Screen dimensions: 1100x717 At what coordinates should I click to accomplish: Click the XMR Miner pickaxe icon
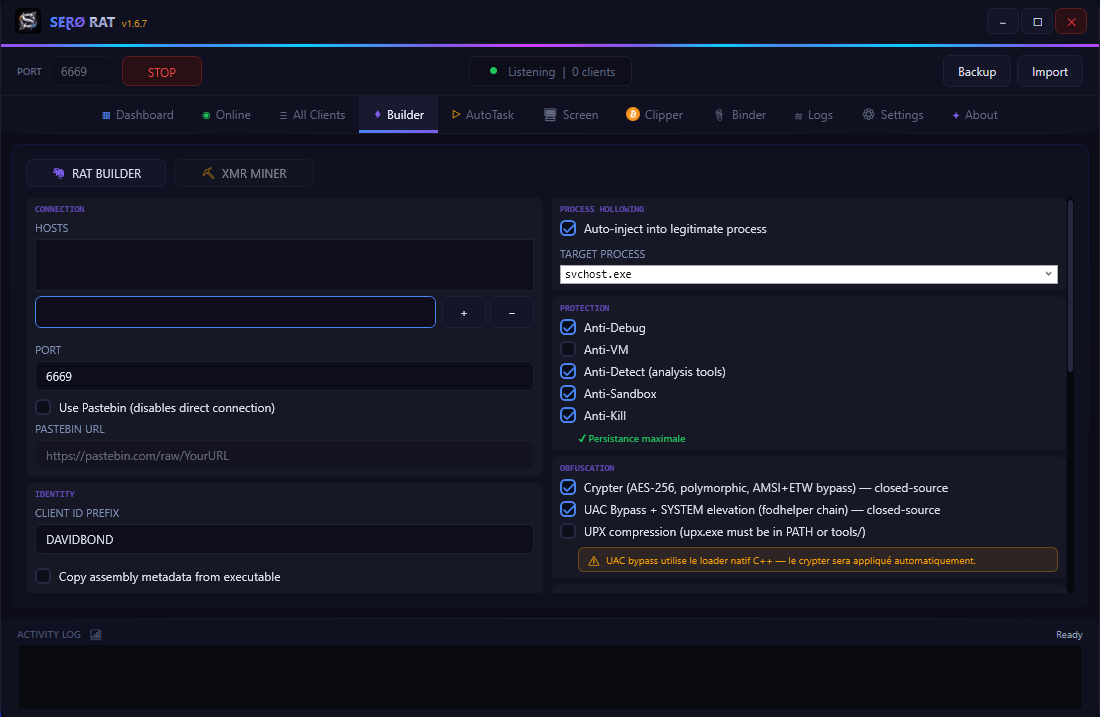coord(208,173)
